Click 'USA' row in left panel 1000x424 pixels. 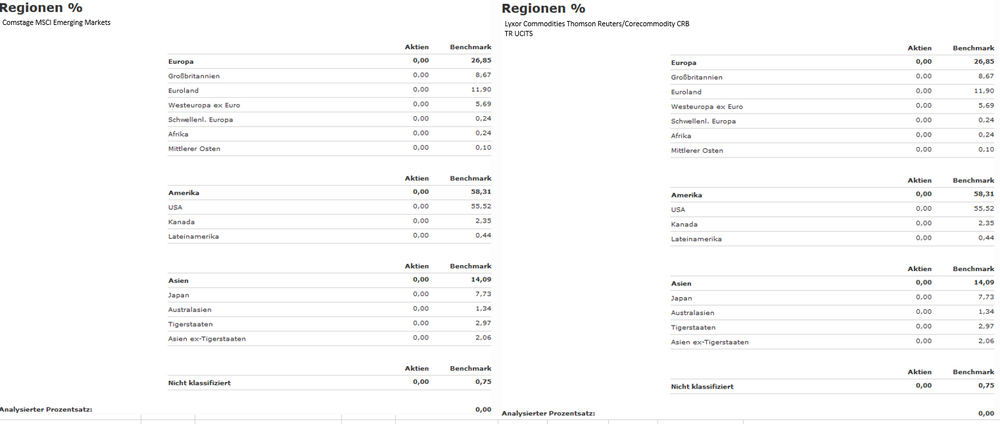point(329,207)
